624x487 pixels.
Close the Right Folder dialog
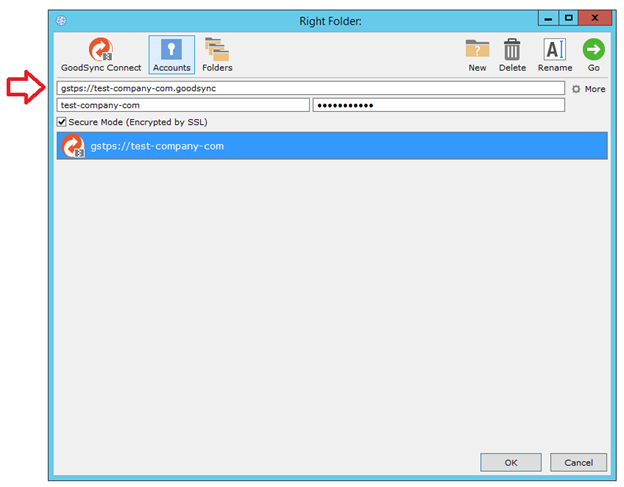click(x=596, y=18)
